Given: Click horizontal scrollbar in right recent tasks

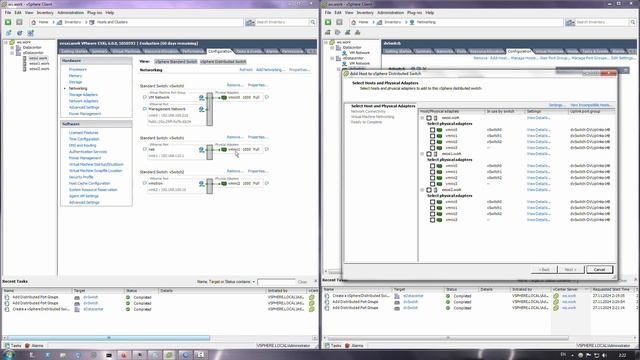Looking at the screenshot, I should coord(448,338).
